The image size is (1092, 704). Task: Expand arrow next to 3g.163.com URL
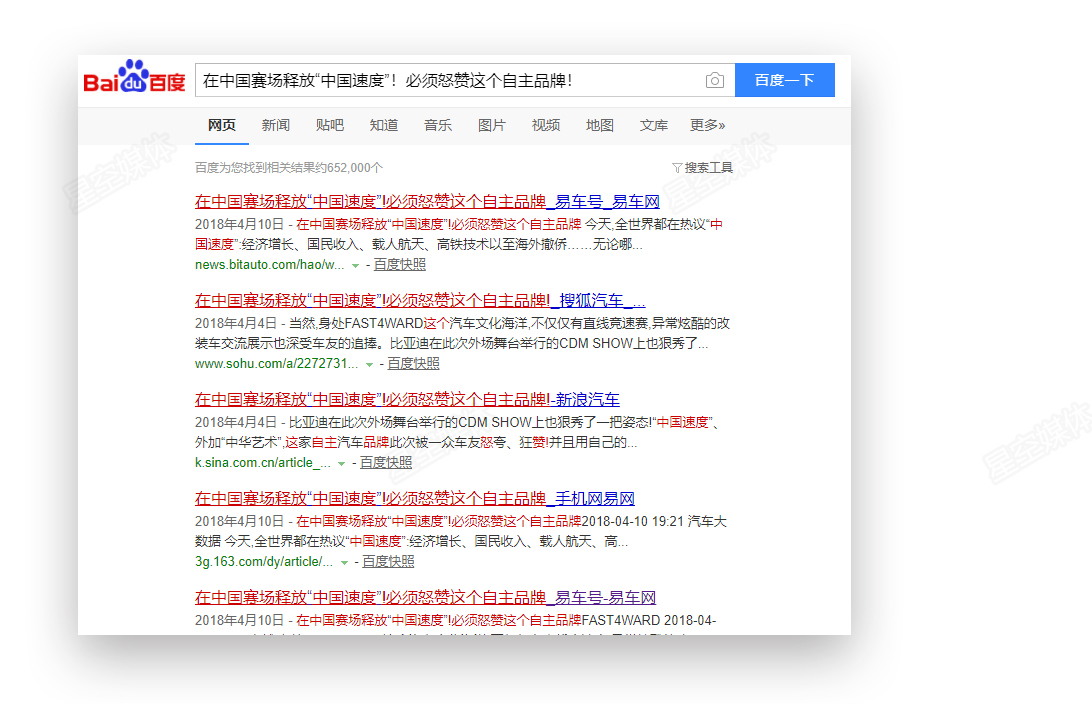[344, 562]
